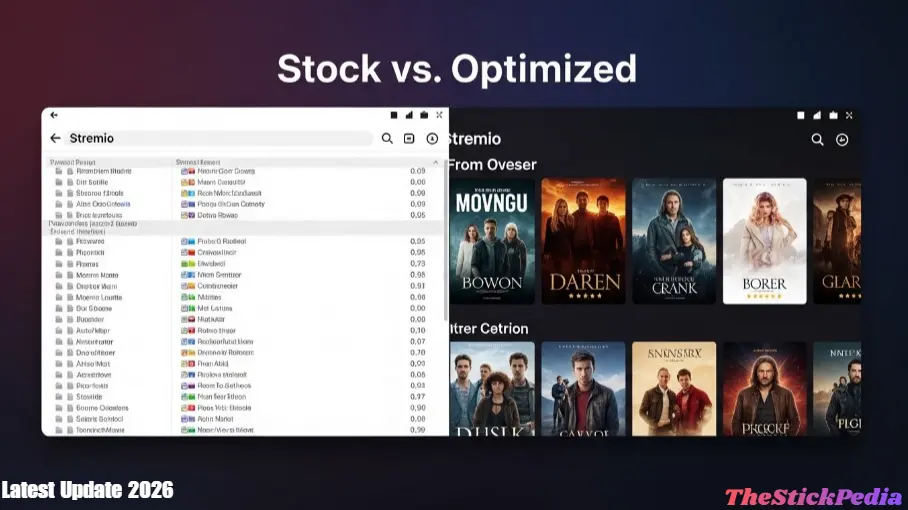This screenshot has height=510, width=908.
Task: Open the GLAR poster at row end
Action: (x=837, y=241)
